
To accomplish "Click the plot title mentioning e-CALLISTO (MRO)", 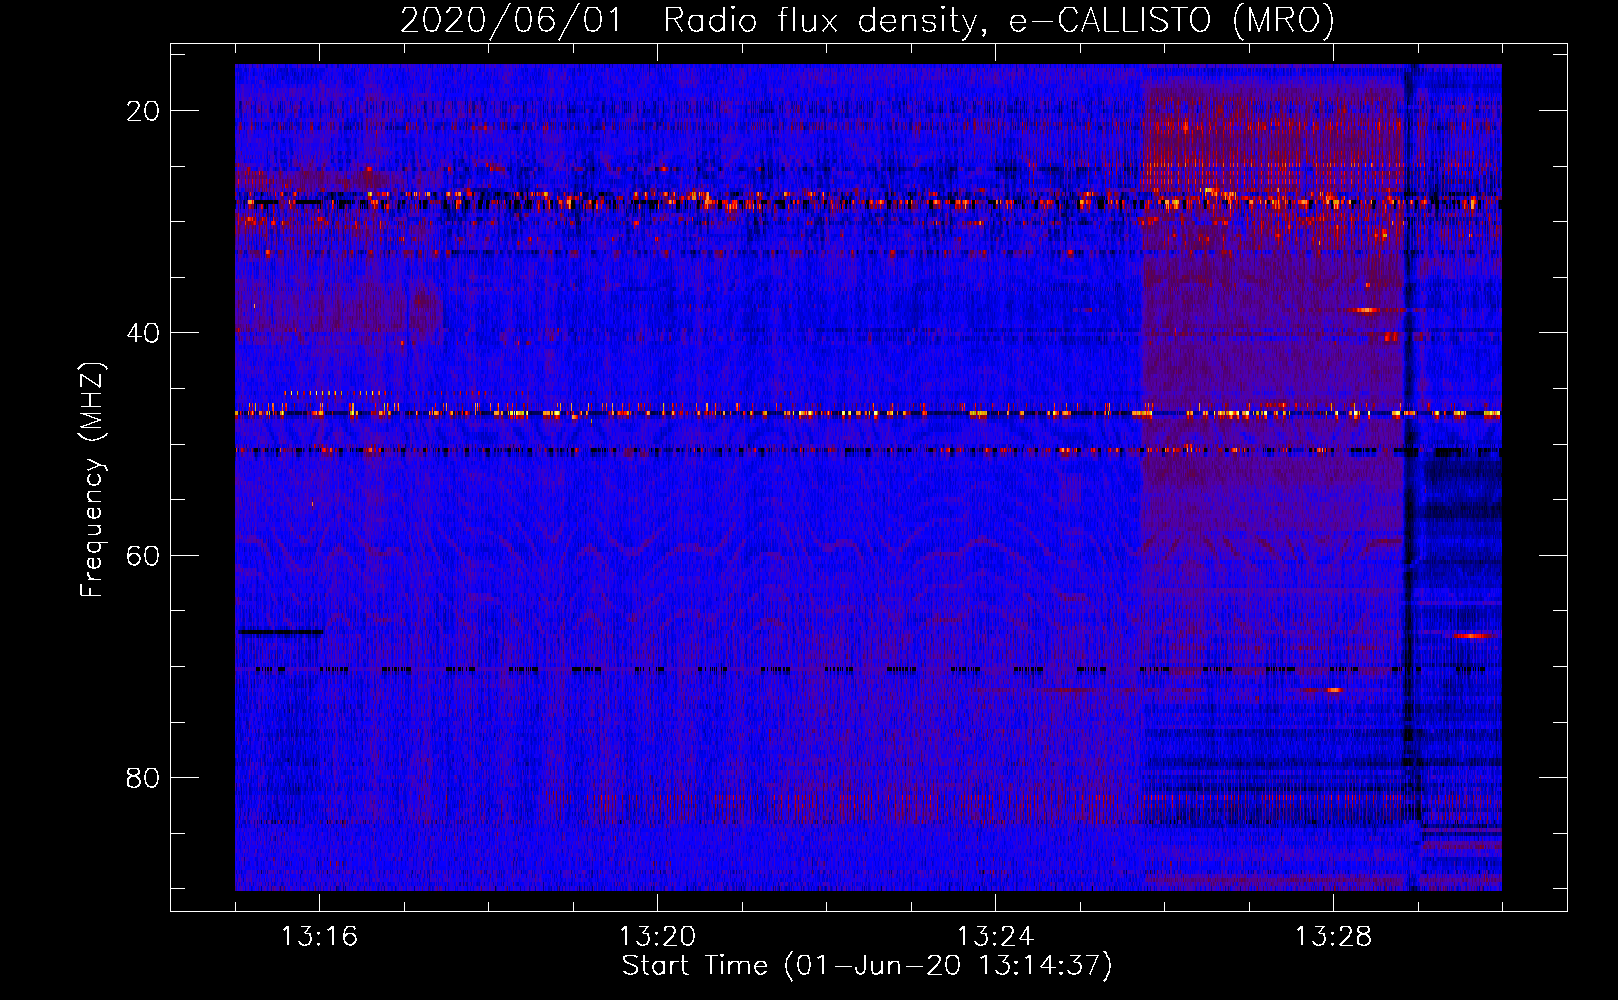I will coord(867,21).
